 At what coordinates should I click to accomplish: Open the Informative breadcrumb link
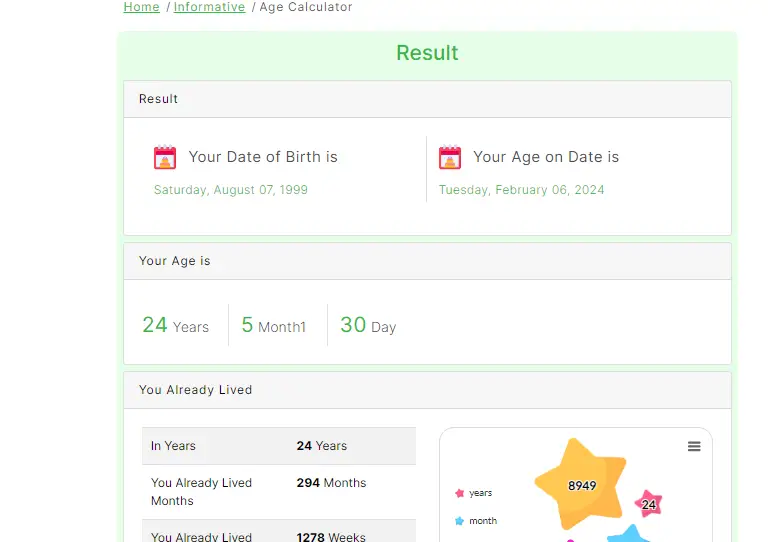(x=209, y=7)
